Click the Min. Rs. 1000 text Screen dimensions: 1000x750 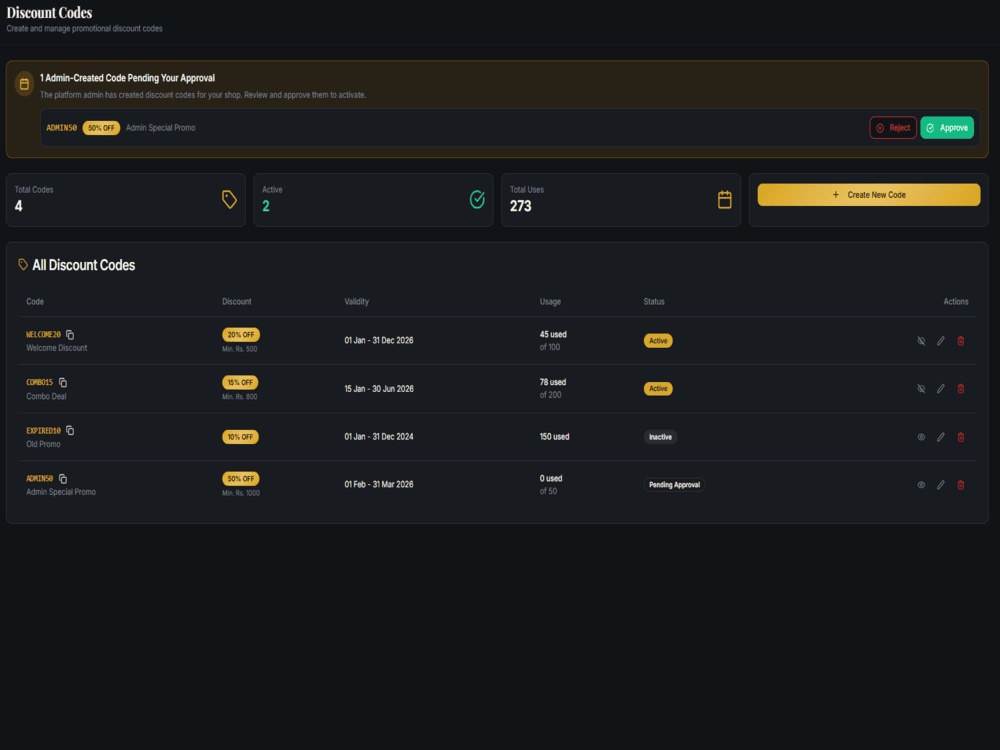[x=240, y=493]
